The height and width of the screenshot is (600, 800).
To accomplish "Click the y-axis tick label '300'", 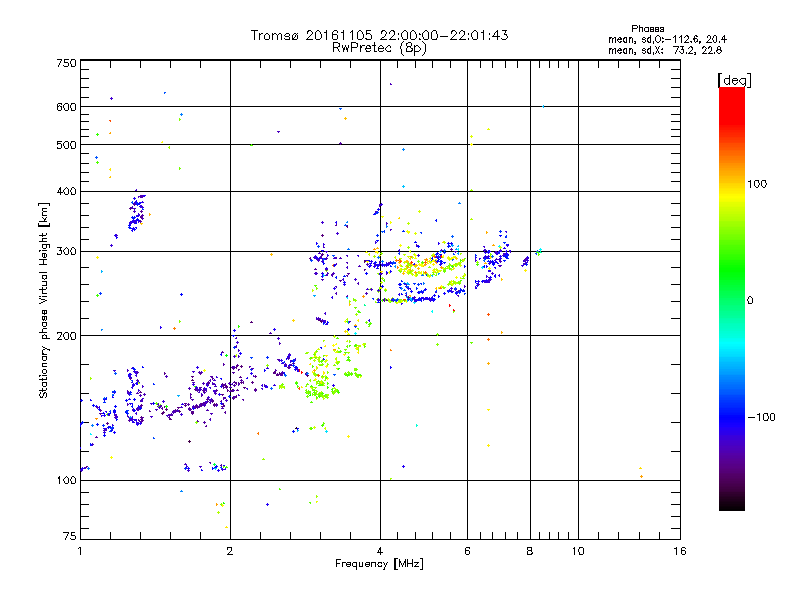I will (x=66, y=252).
